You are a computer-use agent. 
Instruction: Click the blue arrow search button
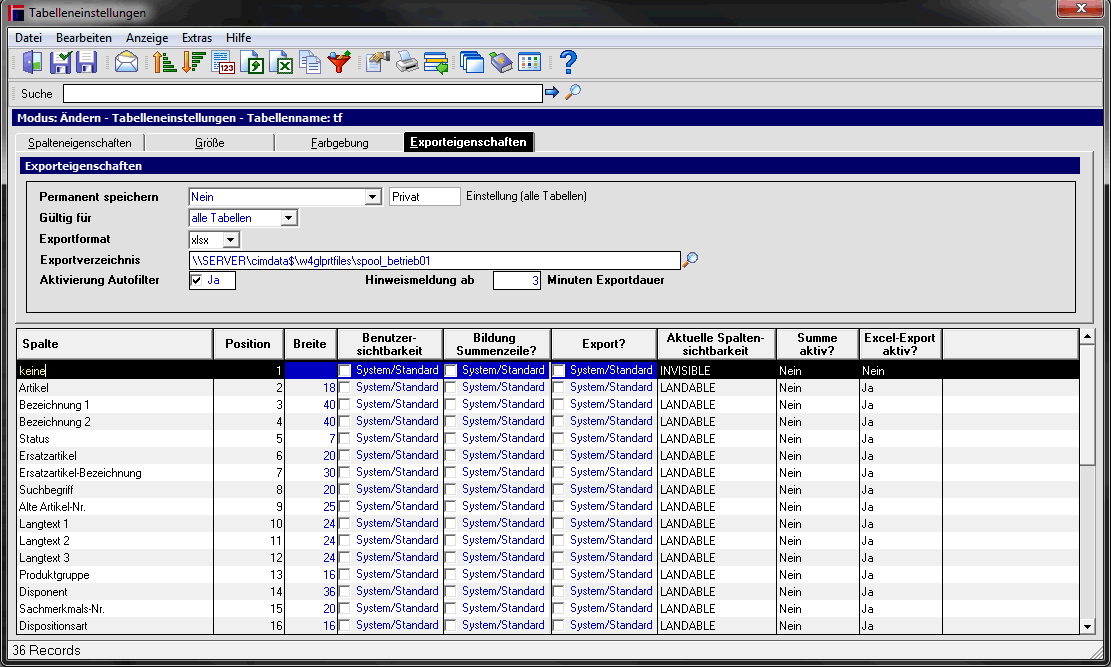(552, 92)
